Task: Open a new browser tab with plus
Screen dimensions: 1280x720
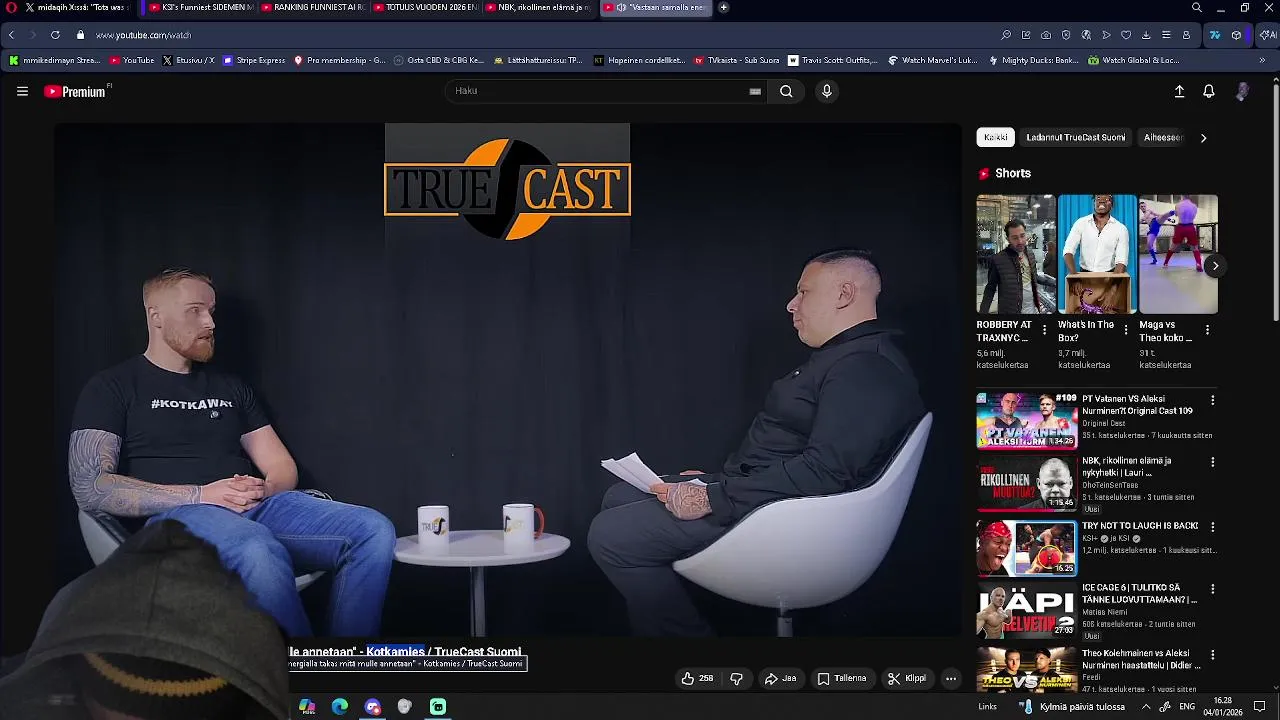Action: (x=723, y=7)
